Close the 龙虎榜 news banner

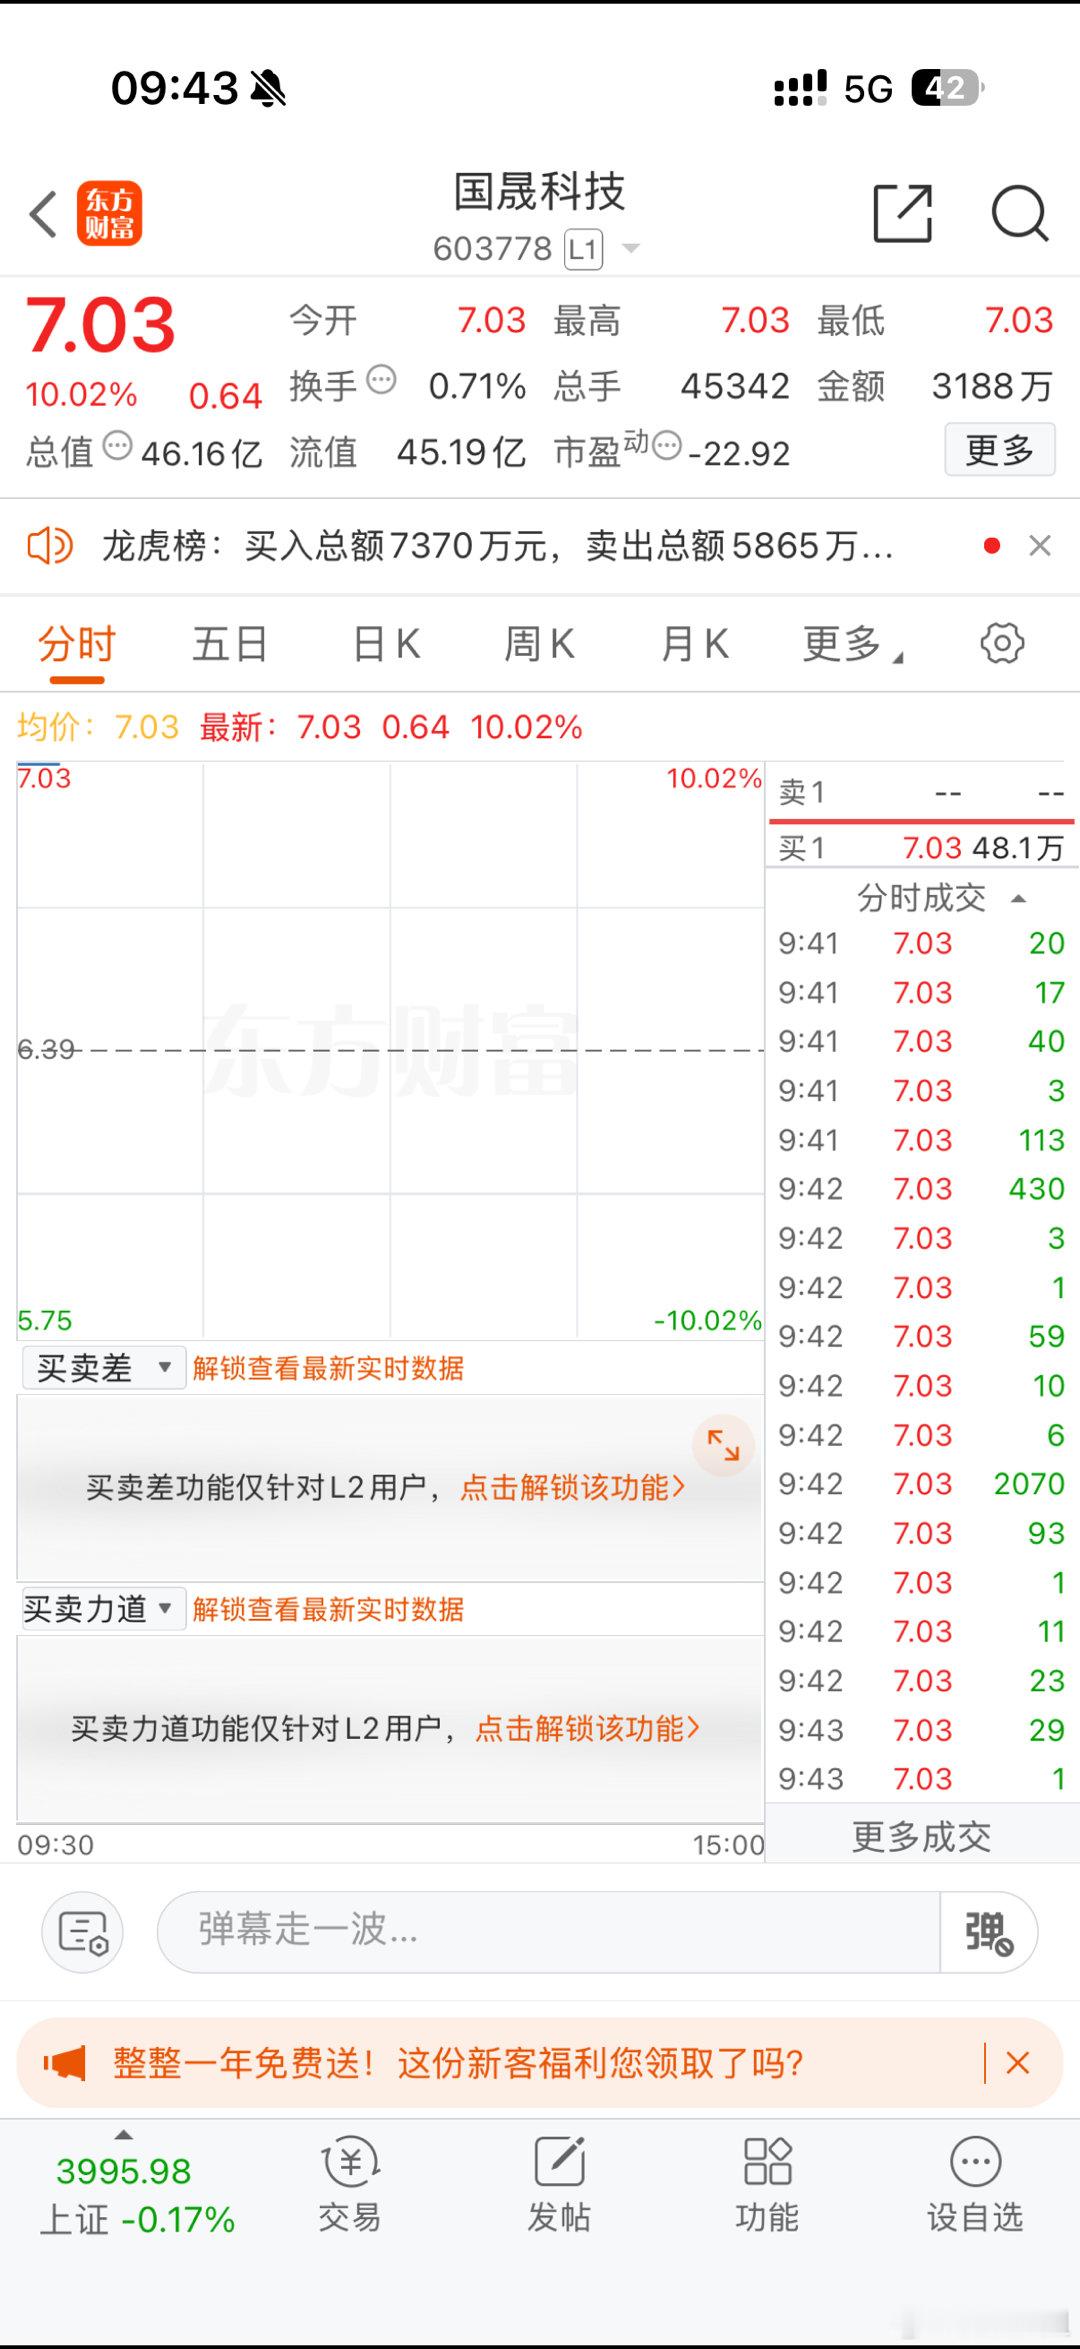(x=1040, y=546)
